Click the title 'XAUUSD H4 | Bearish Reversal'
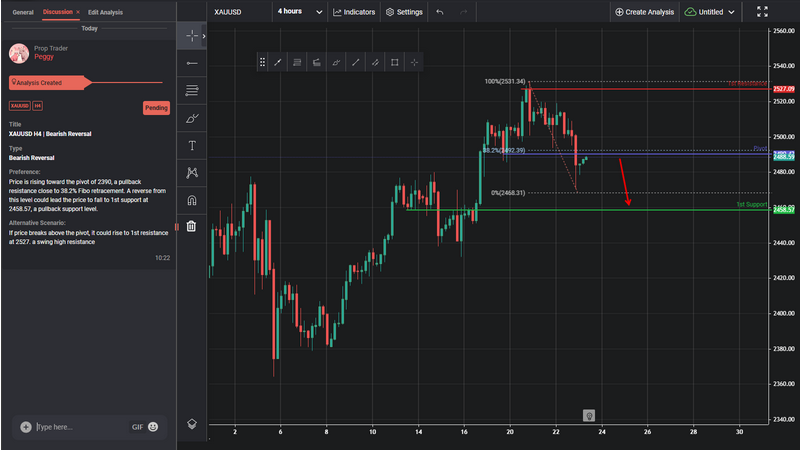This screenshot has width=800, height=450. 50,134
